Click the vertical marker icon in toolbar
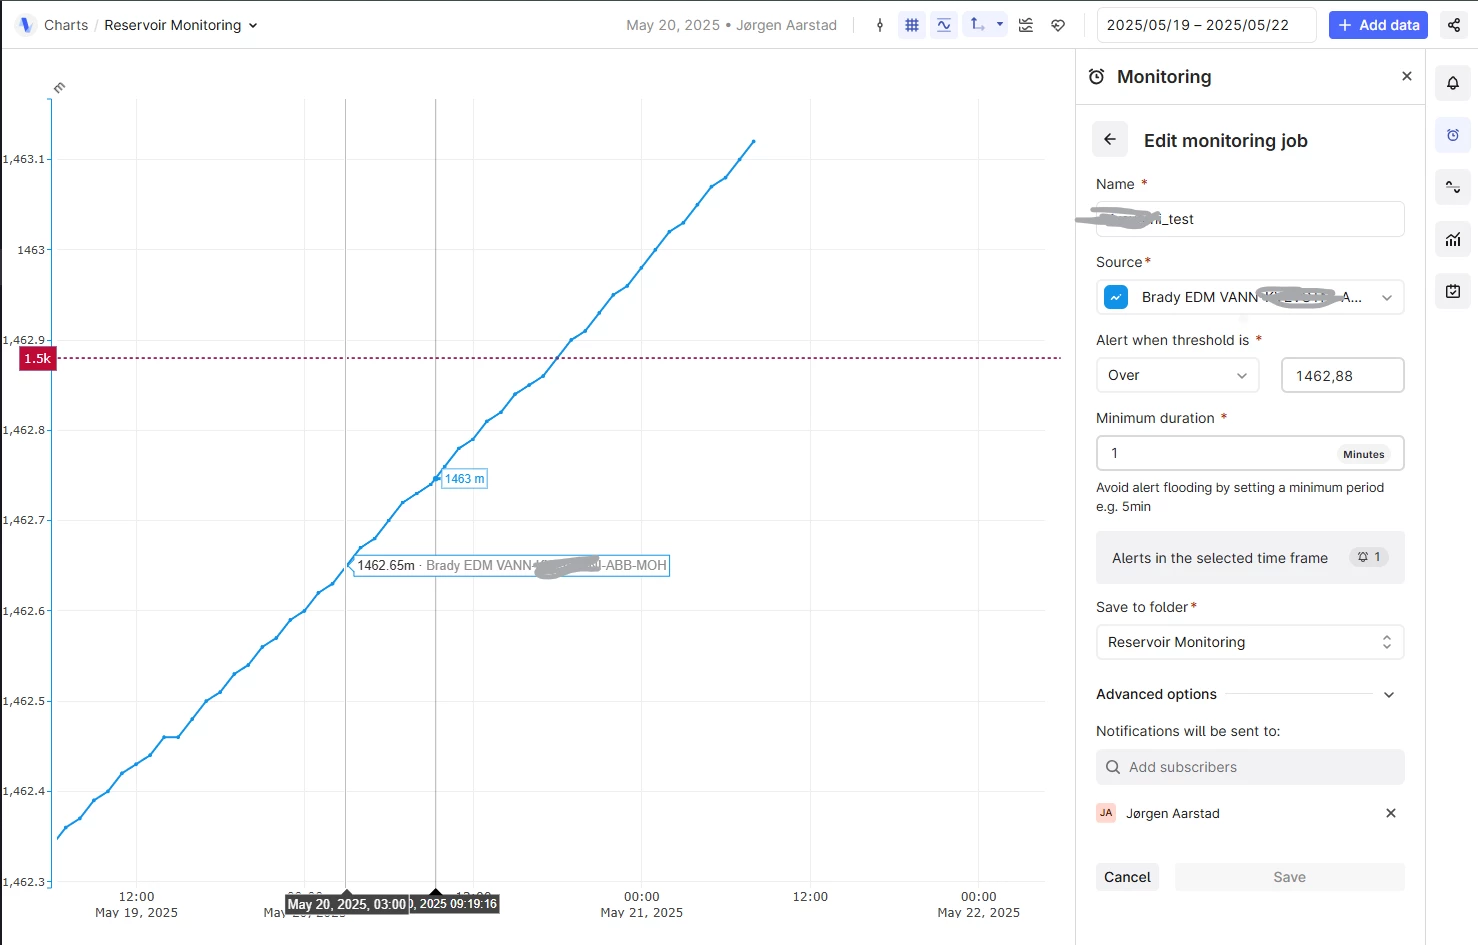Screen dimensions: 1478x945 880,25
